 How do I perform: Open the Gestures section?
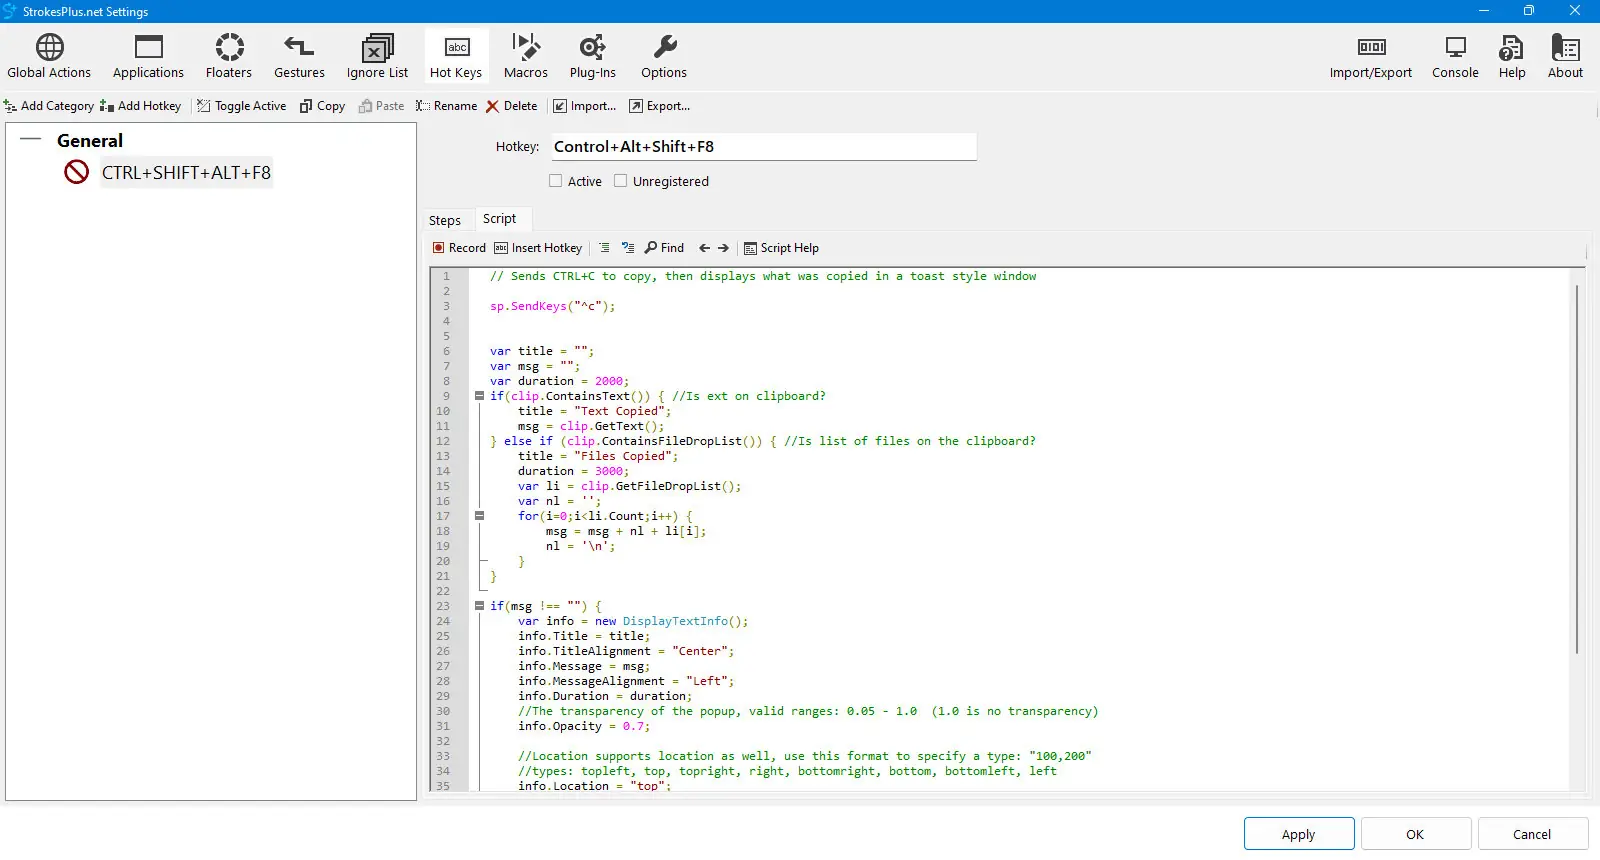point(299,56)
